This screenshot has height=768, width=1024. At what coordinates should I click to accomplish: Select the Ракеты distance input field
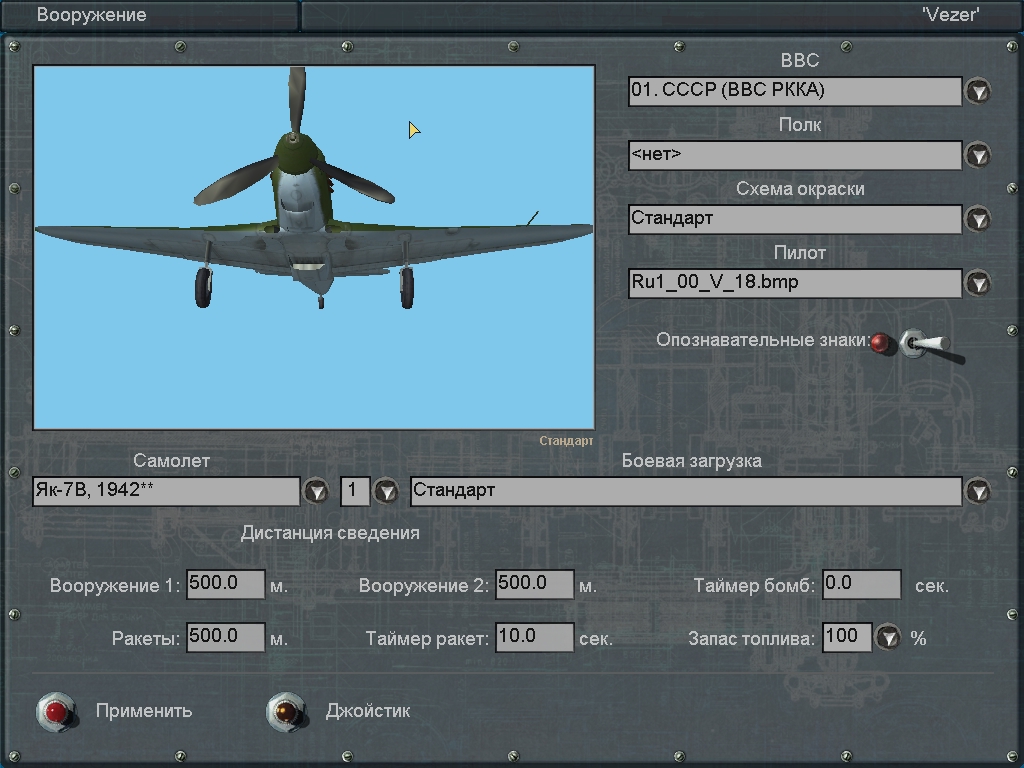tap(225, 637)
